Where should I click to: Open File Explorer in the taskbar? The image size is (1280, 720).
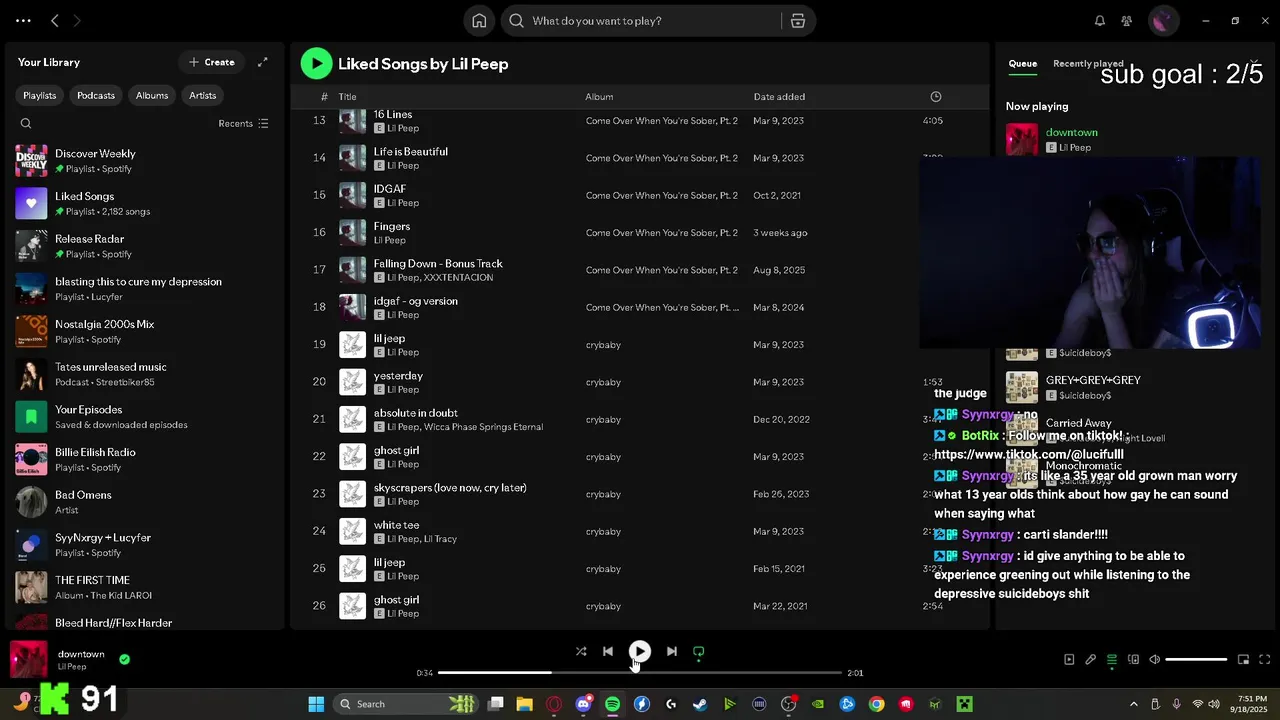coord(524,704)
